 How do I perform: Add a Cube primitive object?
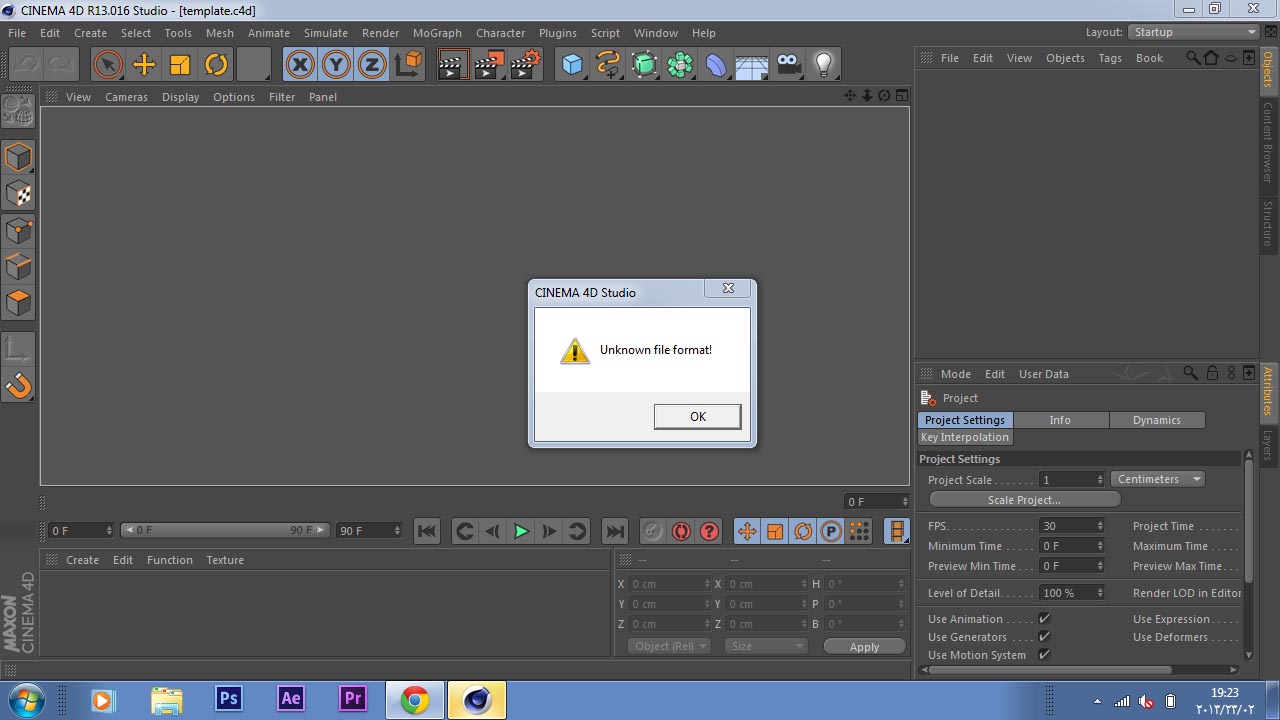[x=572, y=65]
